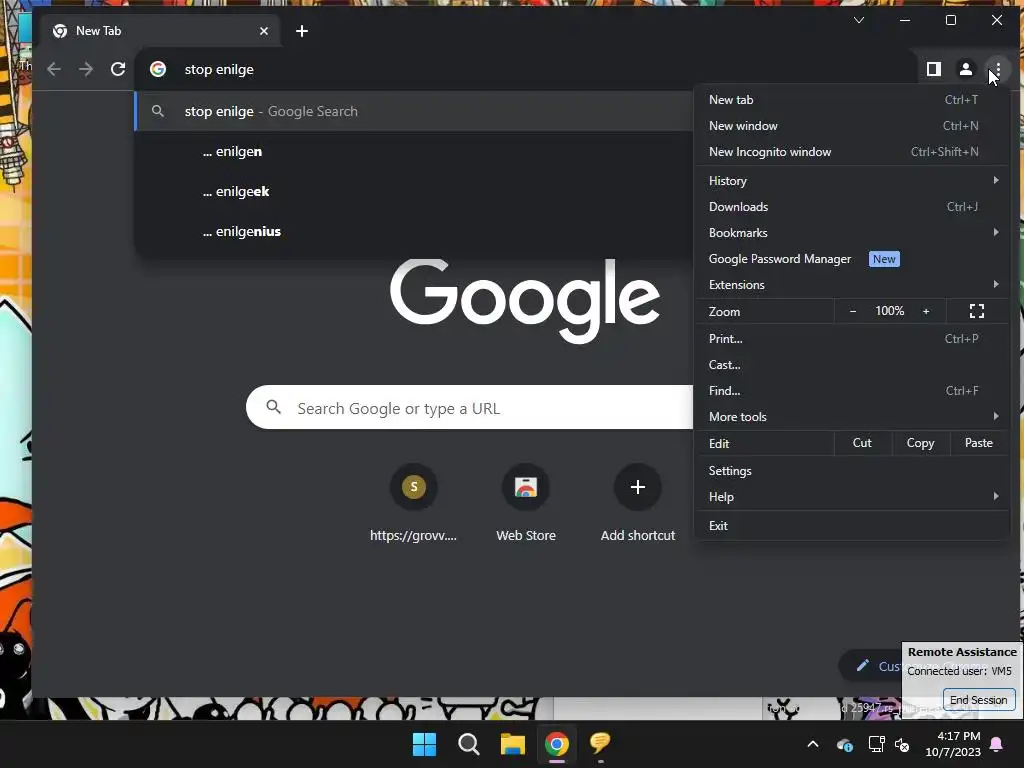
Task: Open the tab search chevron in the title bar
Action: click(859, 20)
